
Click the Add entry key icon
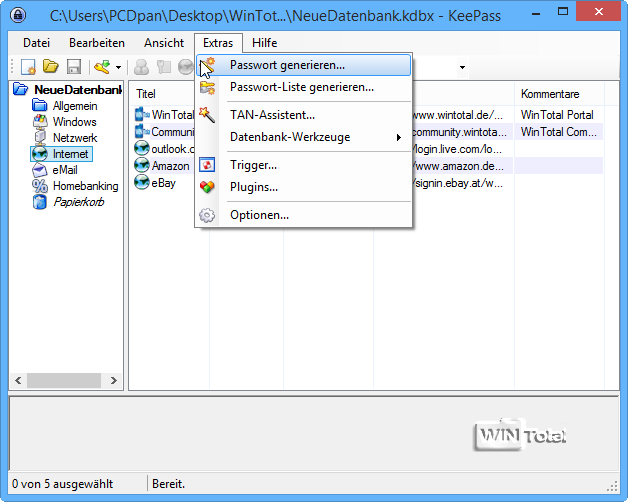(102, 67)
